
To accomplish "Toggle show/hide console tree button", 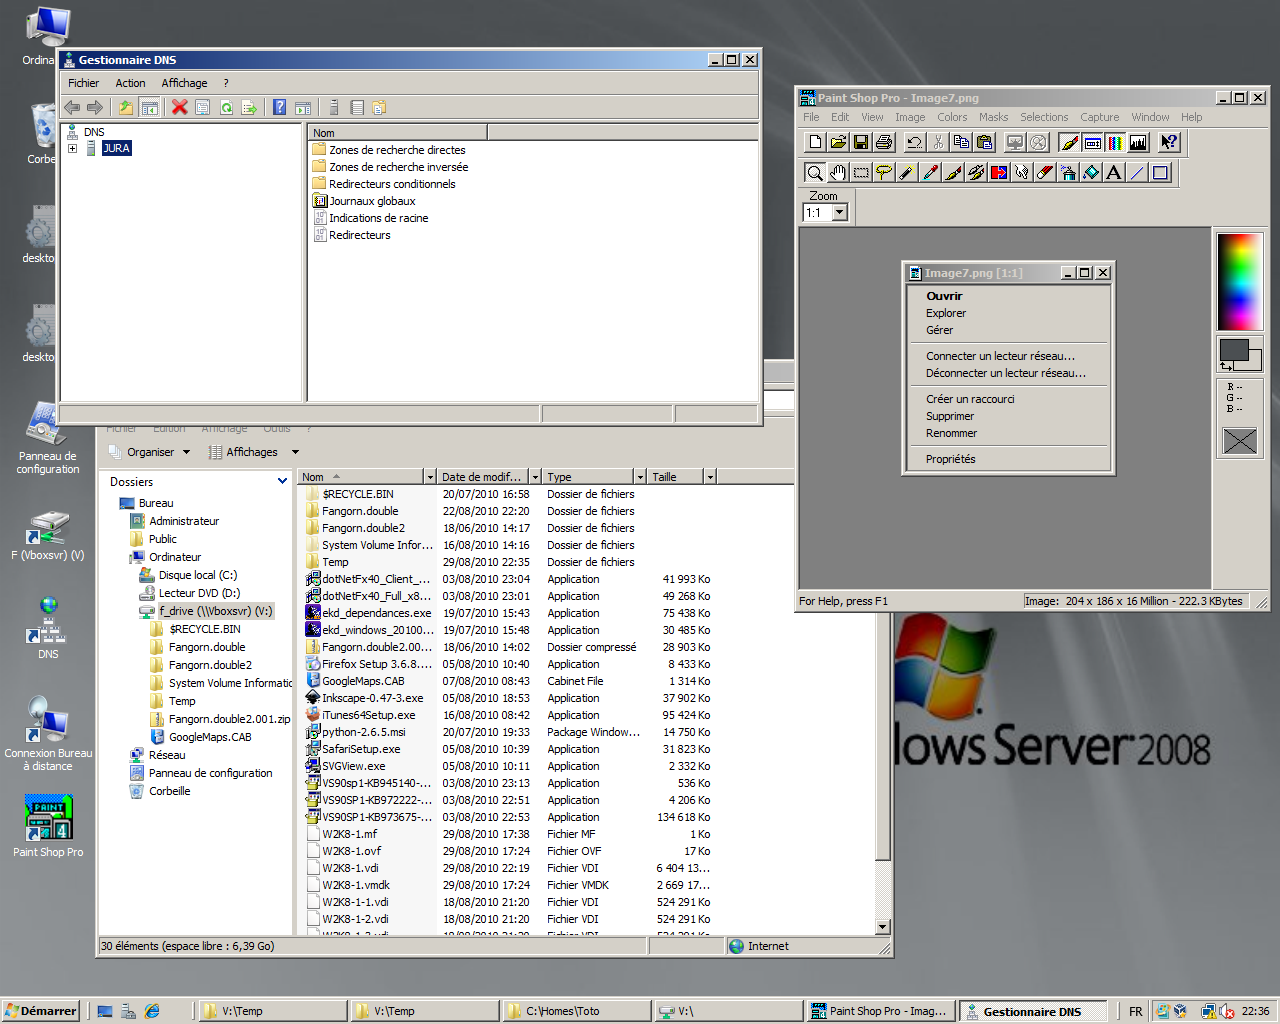I will pyautogui.click(x=149, y=107).
